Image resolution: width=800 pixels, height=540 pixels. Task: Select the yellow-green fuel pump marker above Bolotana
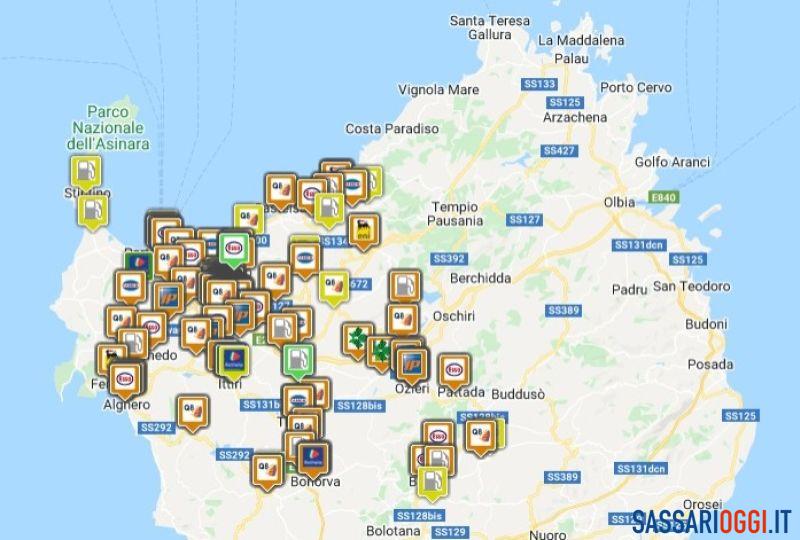[x=433, y=482]
